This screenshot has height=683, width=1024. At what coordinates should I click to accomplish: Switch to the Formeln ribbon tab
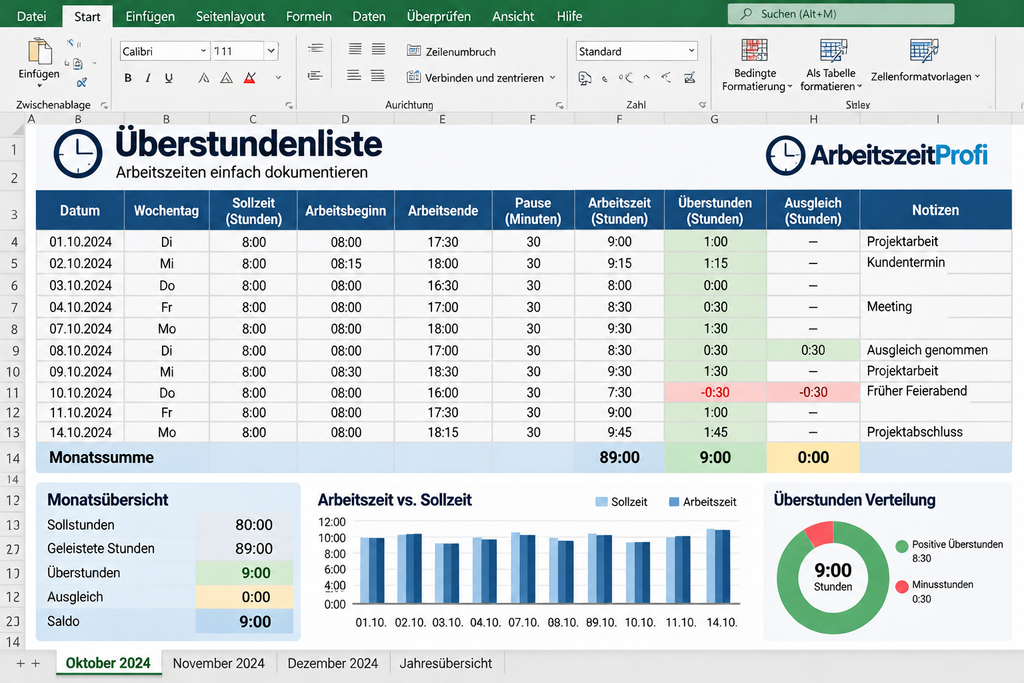click(x=308, y=16)
